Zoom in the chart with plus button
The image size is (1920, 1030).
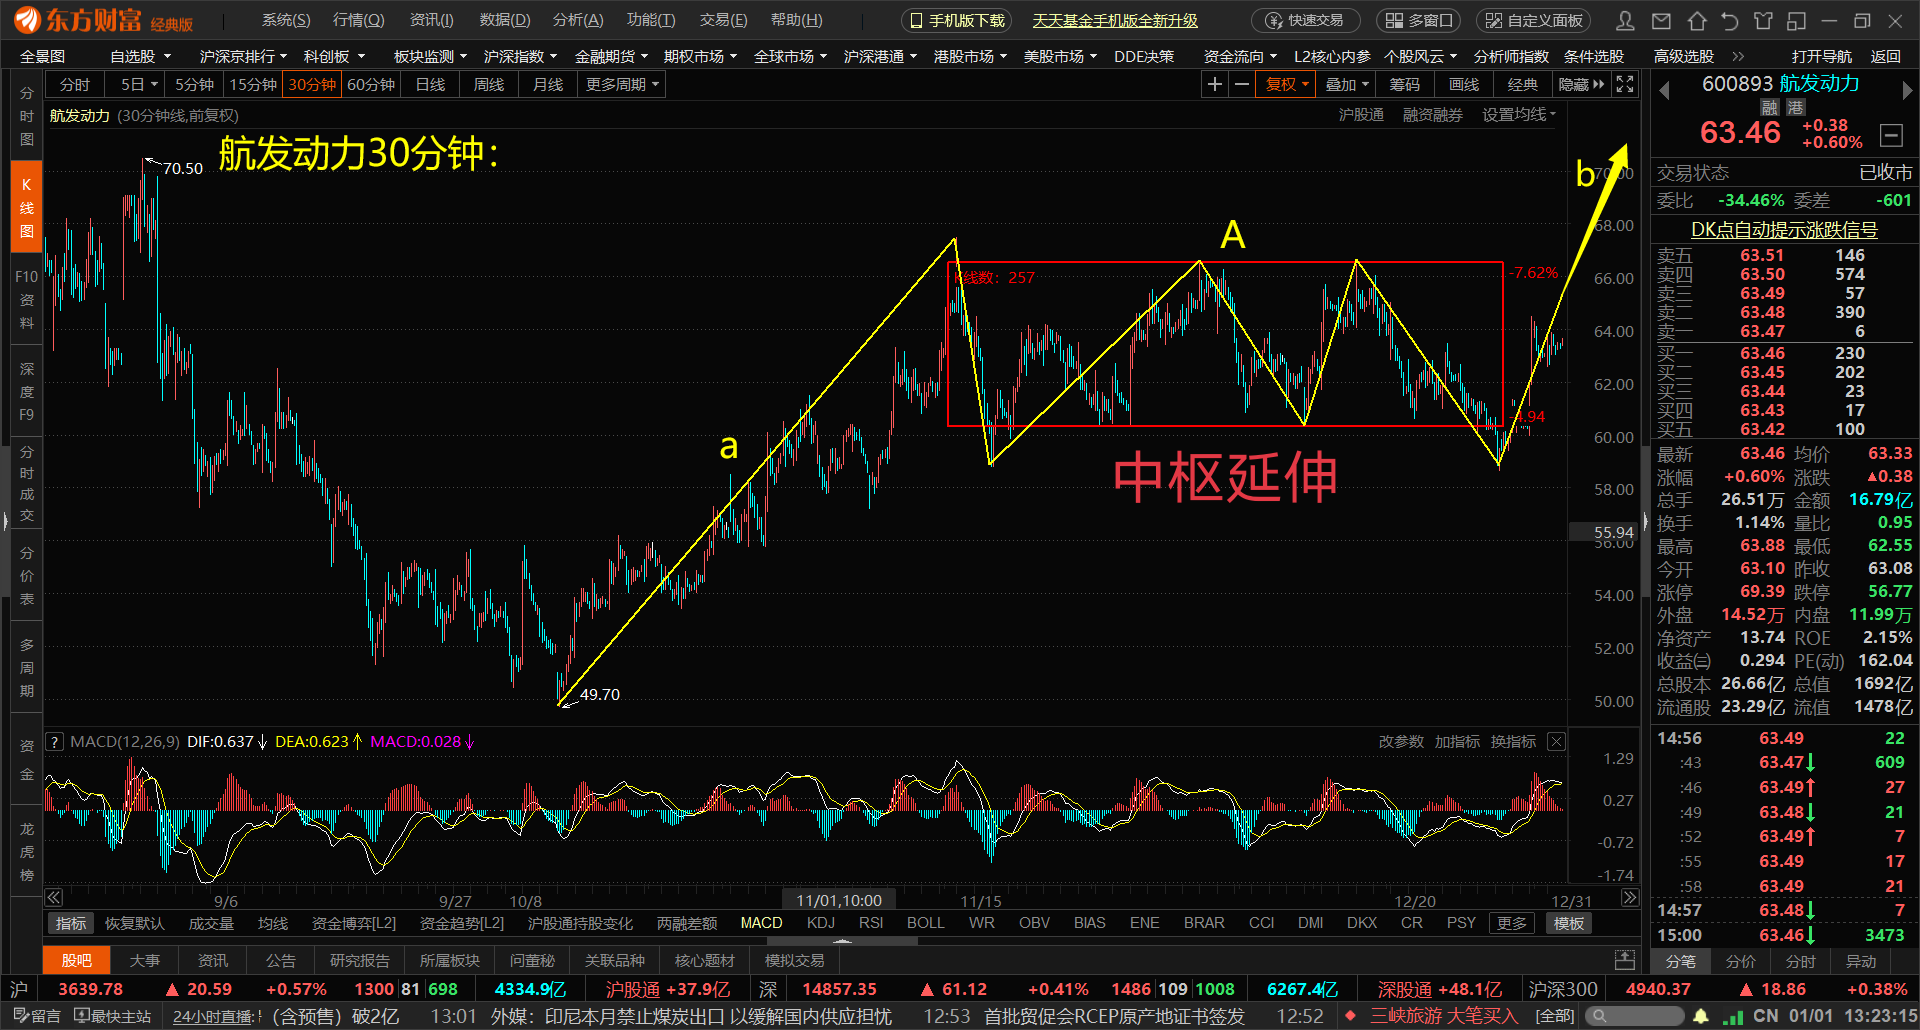tap(1214, 84)
